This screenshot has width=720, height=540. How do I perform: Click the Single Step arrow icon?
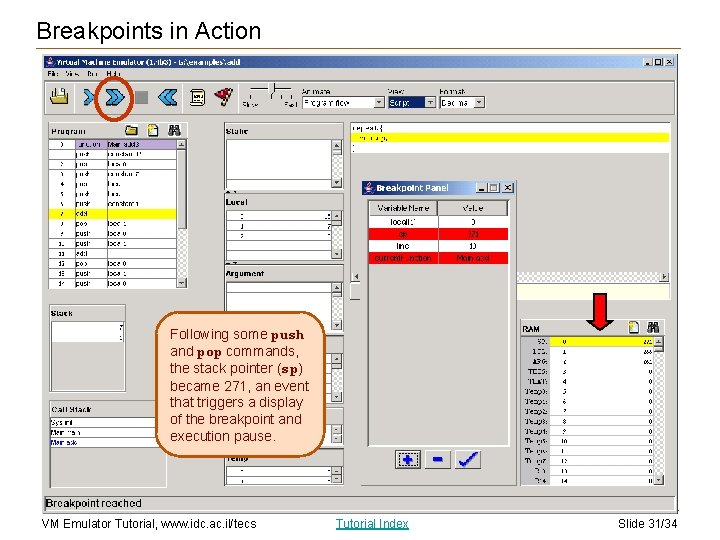click(88, 97)
